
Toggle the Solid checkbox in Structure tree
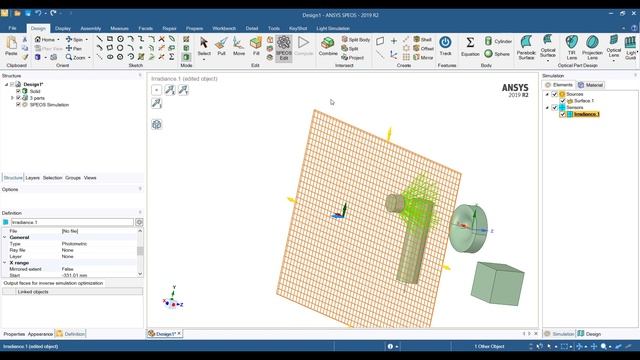(x=18, y=91)
